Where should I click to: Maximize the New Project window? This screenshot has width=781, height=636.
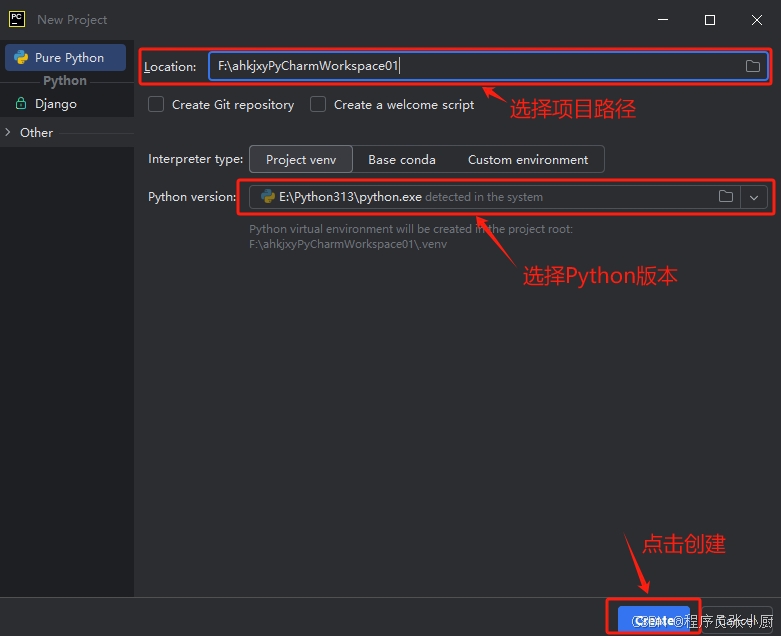(x=710, y=20)
